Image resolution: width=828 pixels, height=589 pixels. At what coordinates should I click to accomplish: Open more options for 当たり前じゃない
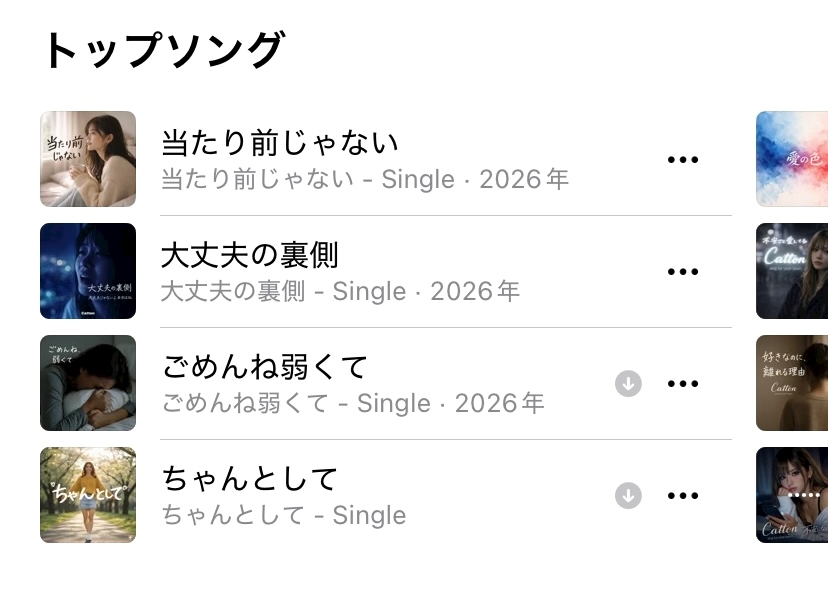coord(682,160)
